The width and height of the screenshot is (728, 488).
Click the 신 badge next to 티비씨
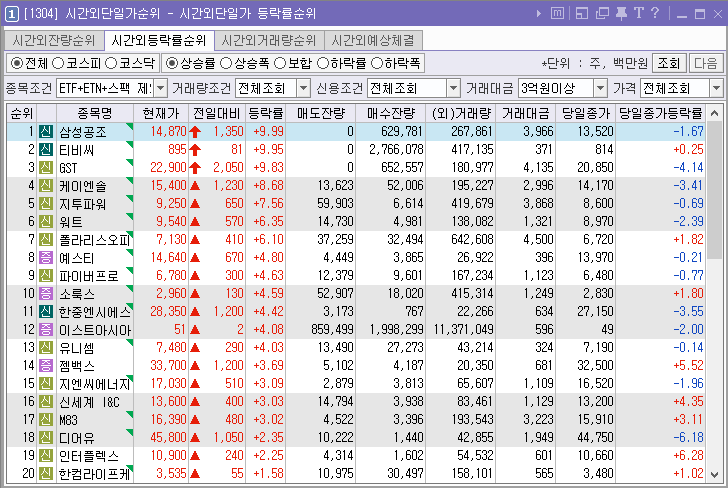(x=46, y=150)
